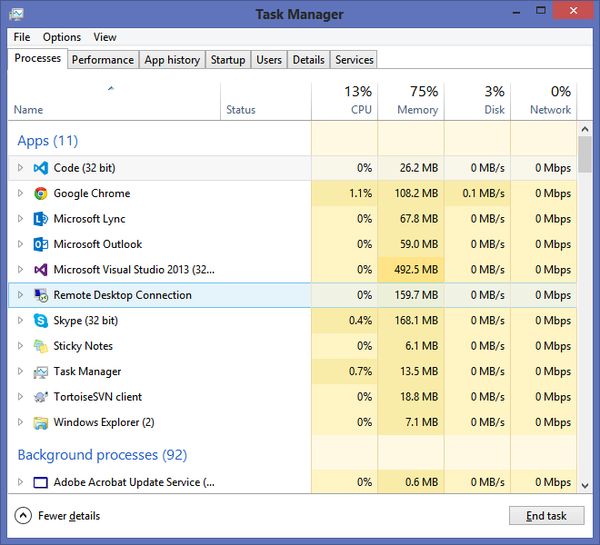The width and height of the screenshot is (600, 545).
Task: Click the 168.1 MB memory value
Action: pyautogui.click(x=416, y=320)
